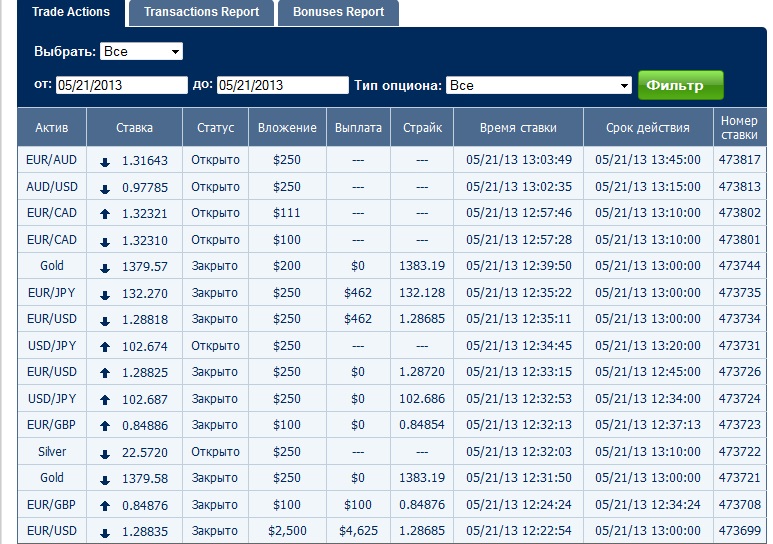Click the down arrow in EUR/CAD row 473801
Image resolution: width=773 pixels, height=544 pixels.
105,242
